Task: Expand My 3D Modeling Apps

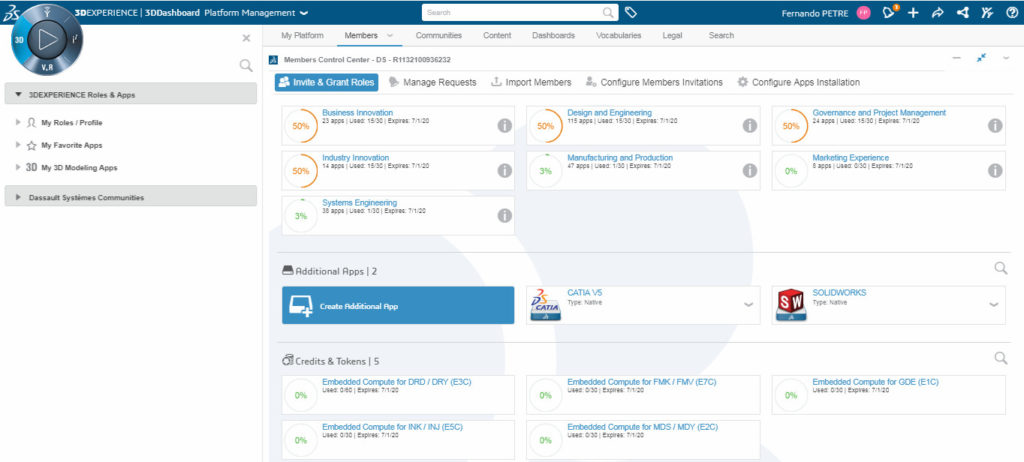Action: (x=18, y=167)
